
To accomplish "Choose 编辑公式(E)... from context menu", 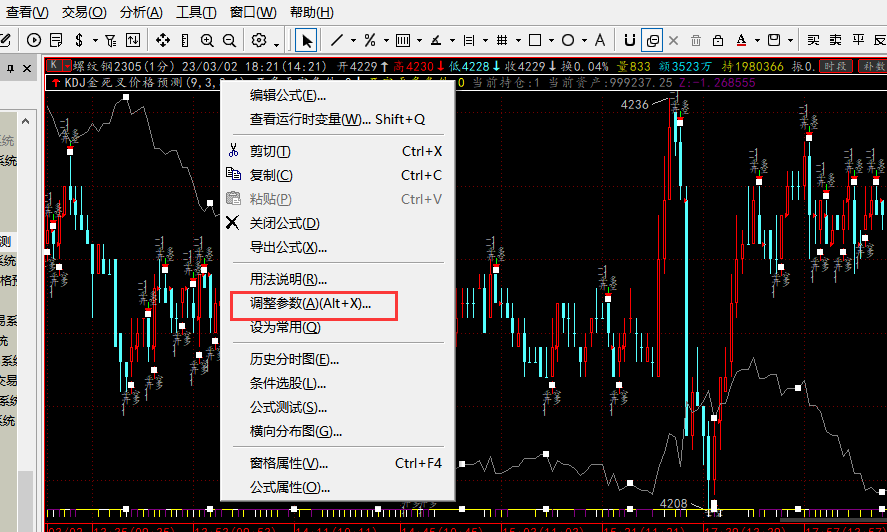I will coord(338,95).
